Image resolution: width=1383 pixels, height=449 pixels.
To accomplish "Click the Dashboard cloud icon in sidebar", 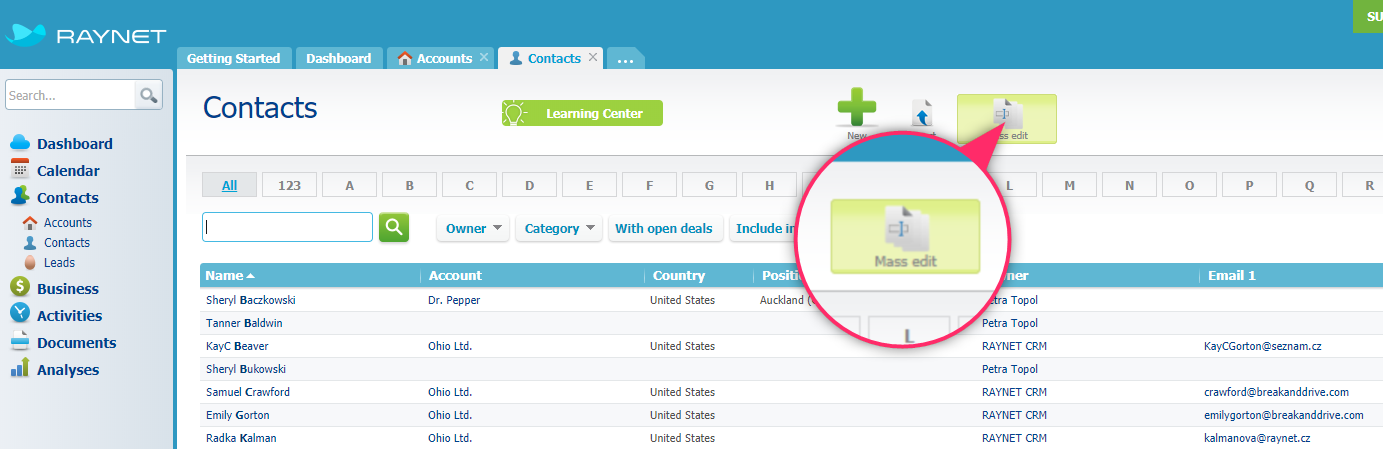I will click(x=20, y=143).
